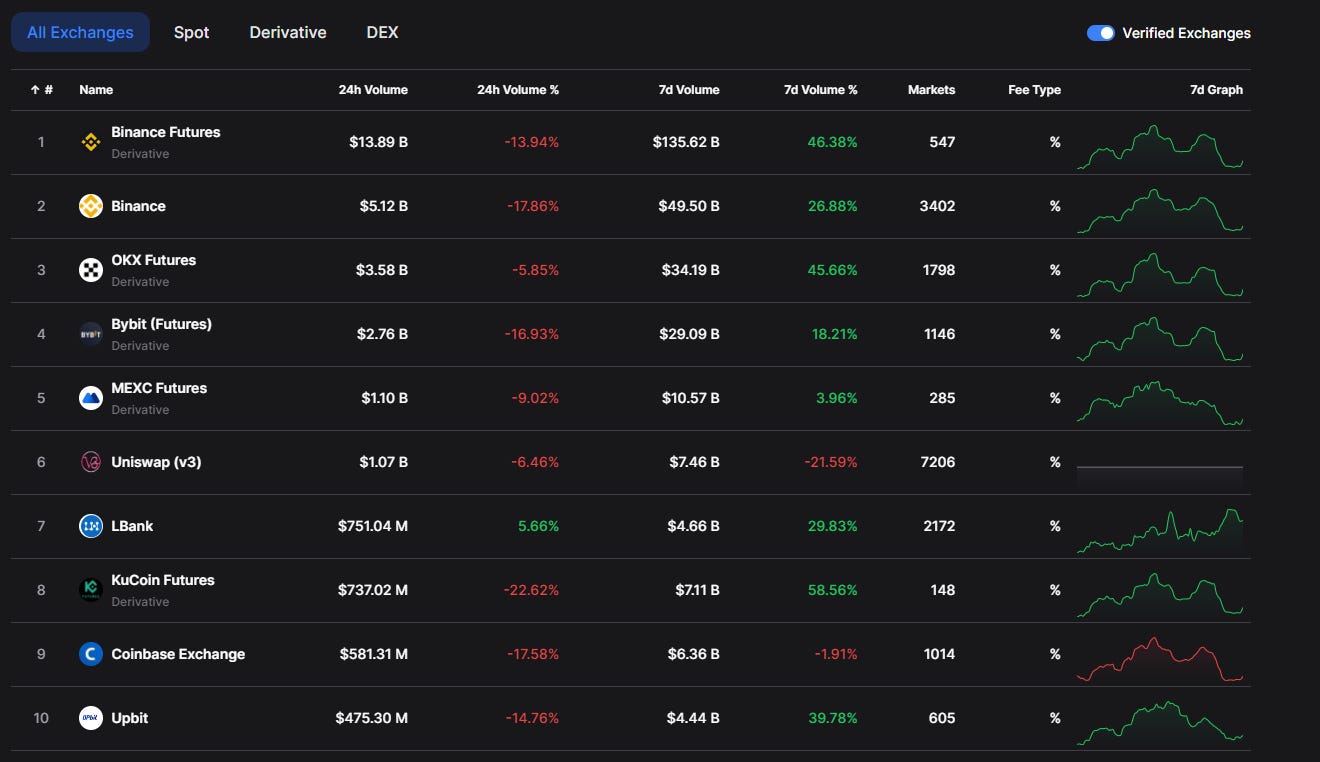Viewport: 1320px width, 762px height.
Task: Sort by Name column header
Action: (x=96, y=90)
